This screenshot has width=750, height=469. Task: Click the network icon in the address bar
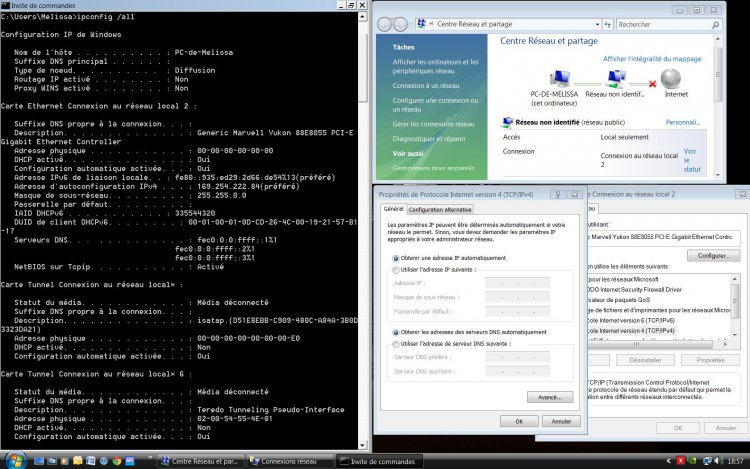pyautogui.click(x=421, y=23)
